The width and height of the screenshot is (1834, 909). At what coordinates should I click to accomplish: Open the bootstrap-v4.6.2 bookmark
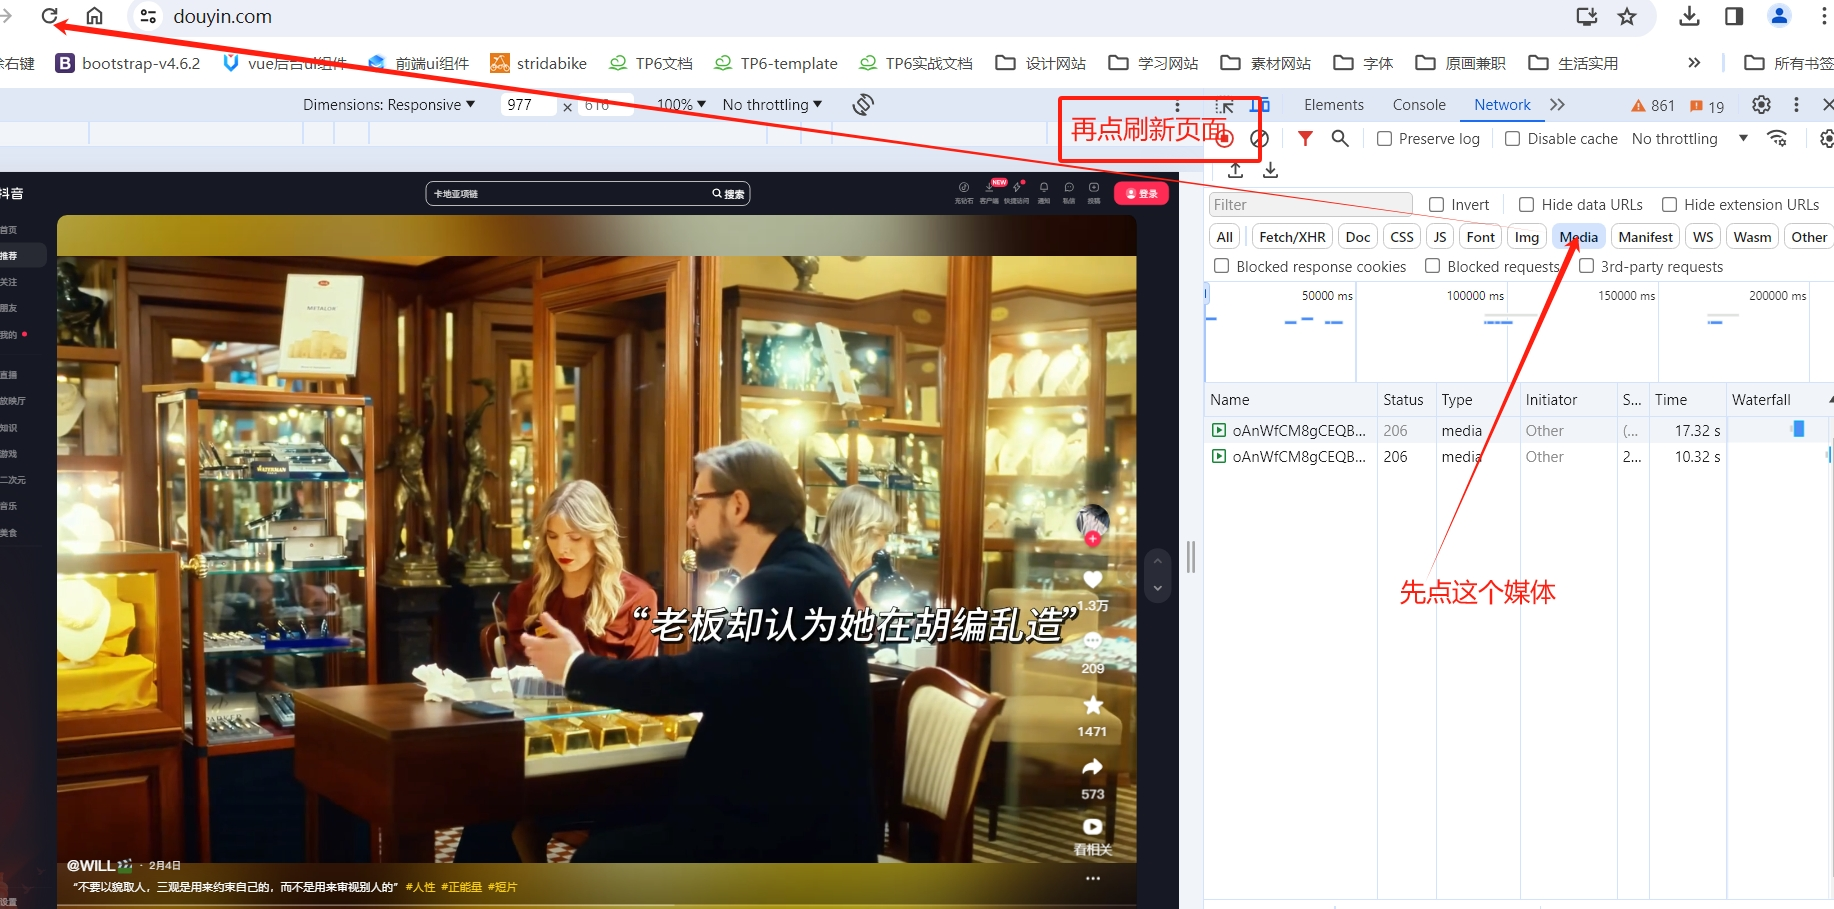click(128, 63)
